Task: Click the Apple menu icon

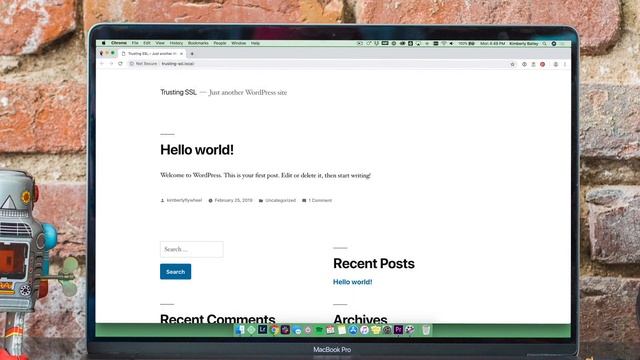Action: click(103, 43)
